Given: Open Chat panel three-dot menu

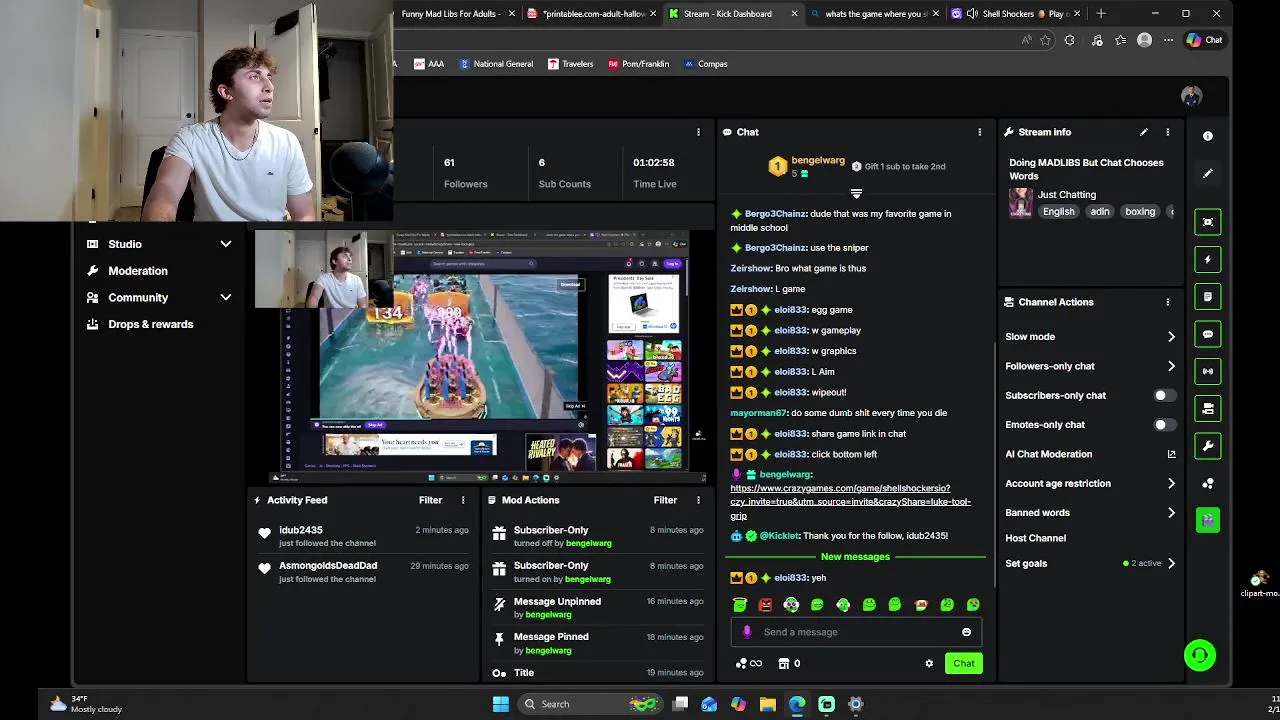Looking at the screenshot, I should 979,132.
